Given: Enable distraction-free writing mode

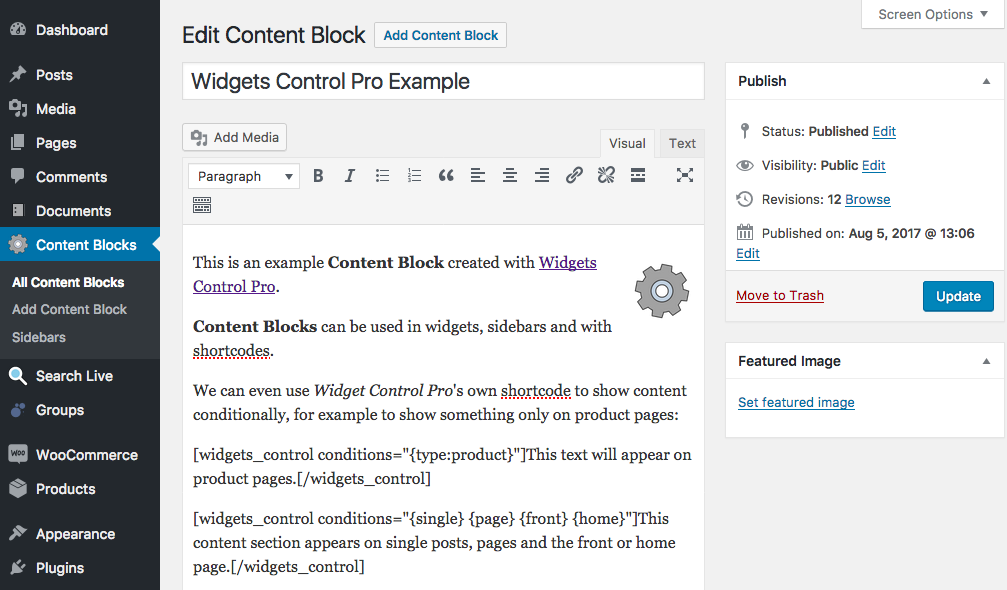Looking at the screenshot, I should click(x=685, y=175).
